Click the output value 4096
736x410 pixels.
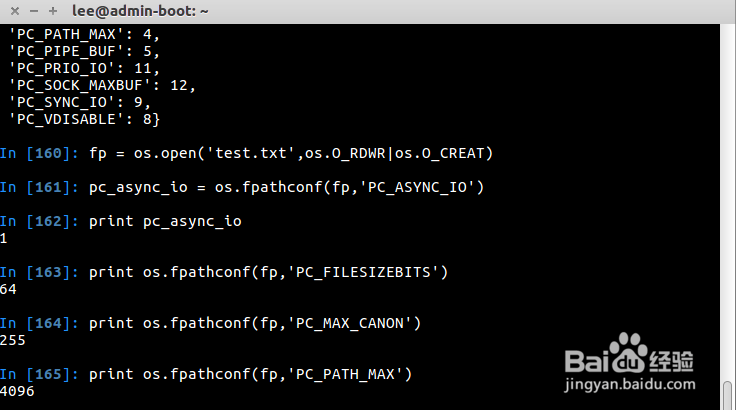pyautogui.click(x=18, y=390)
